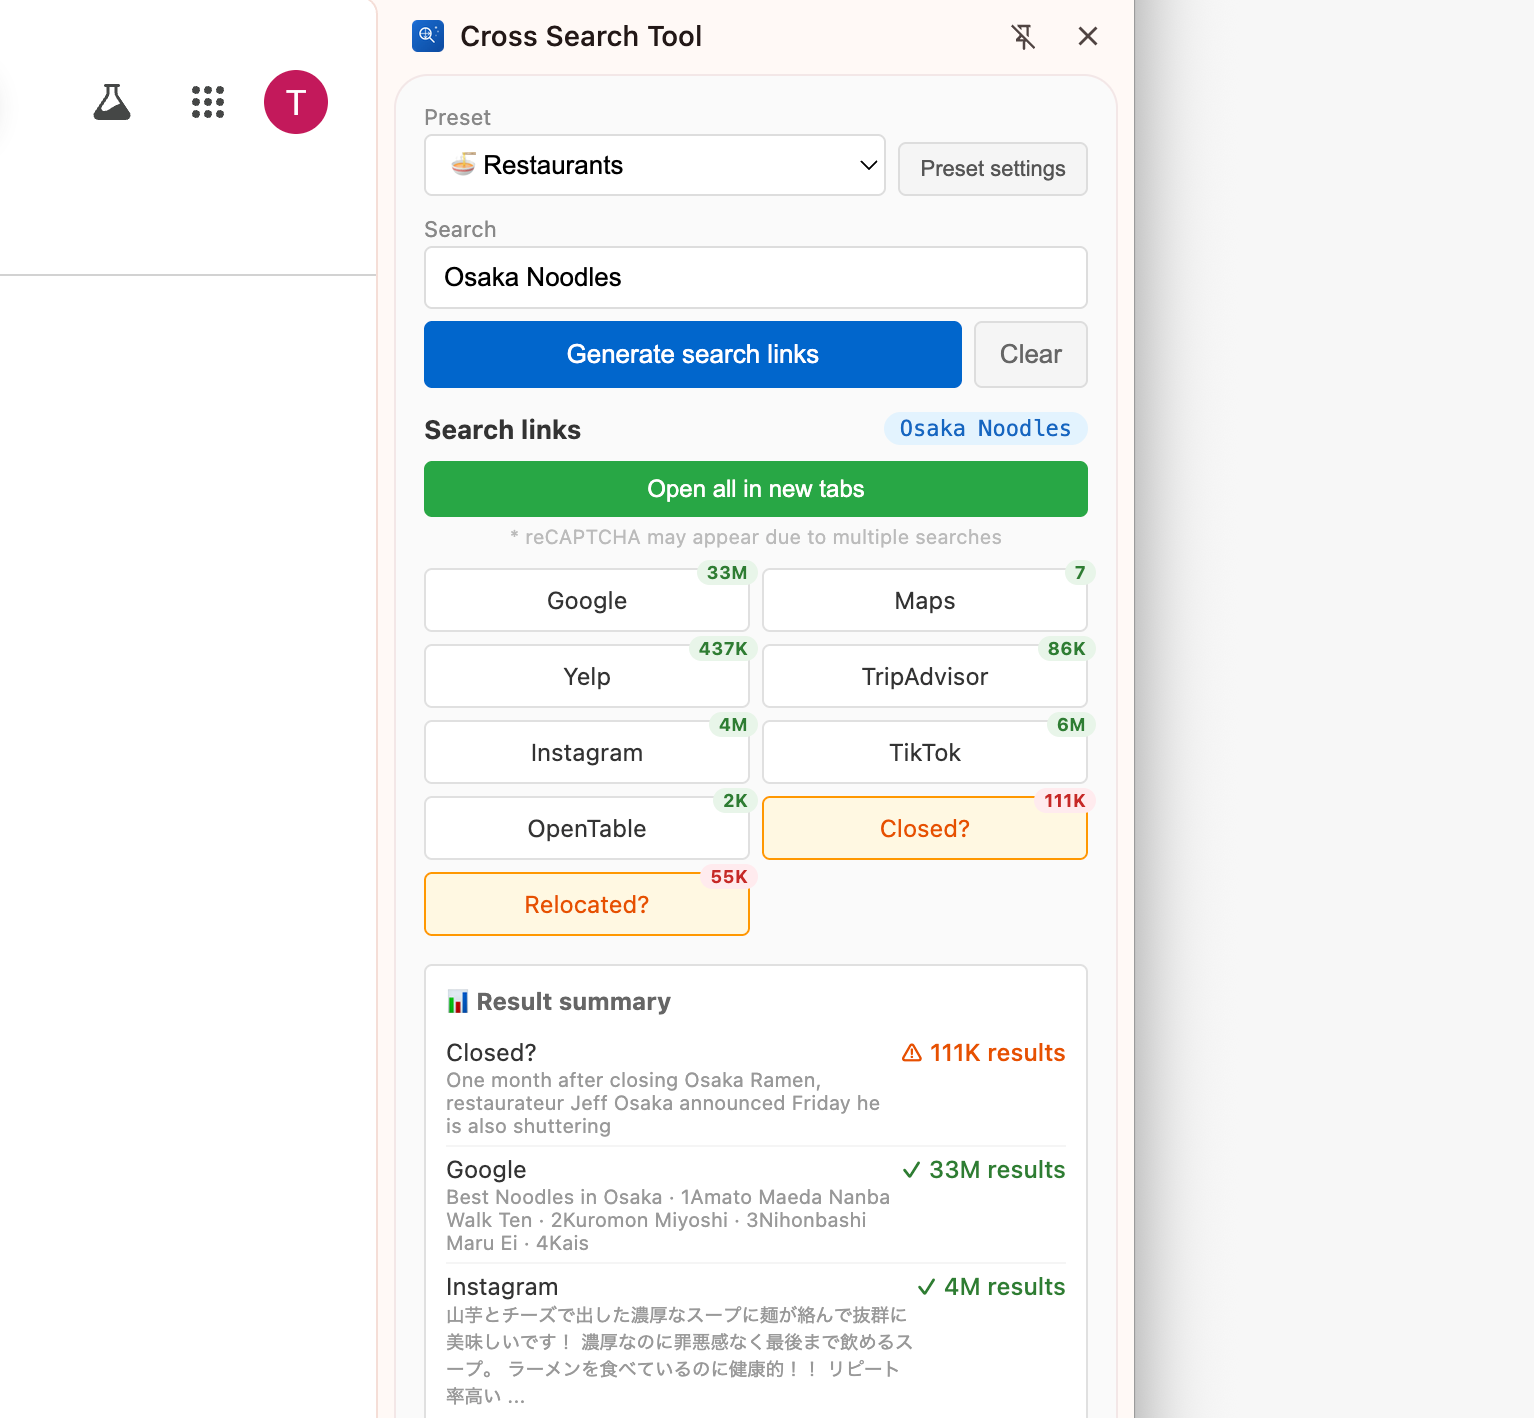
Task: Open the OpenTable search link
Action: (587, 829)
